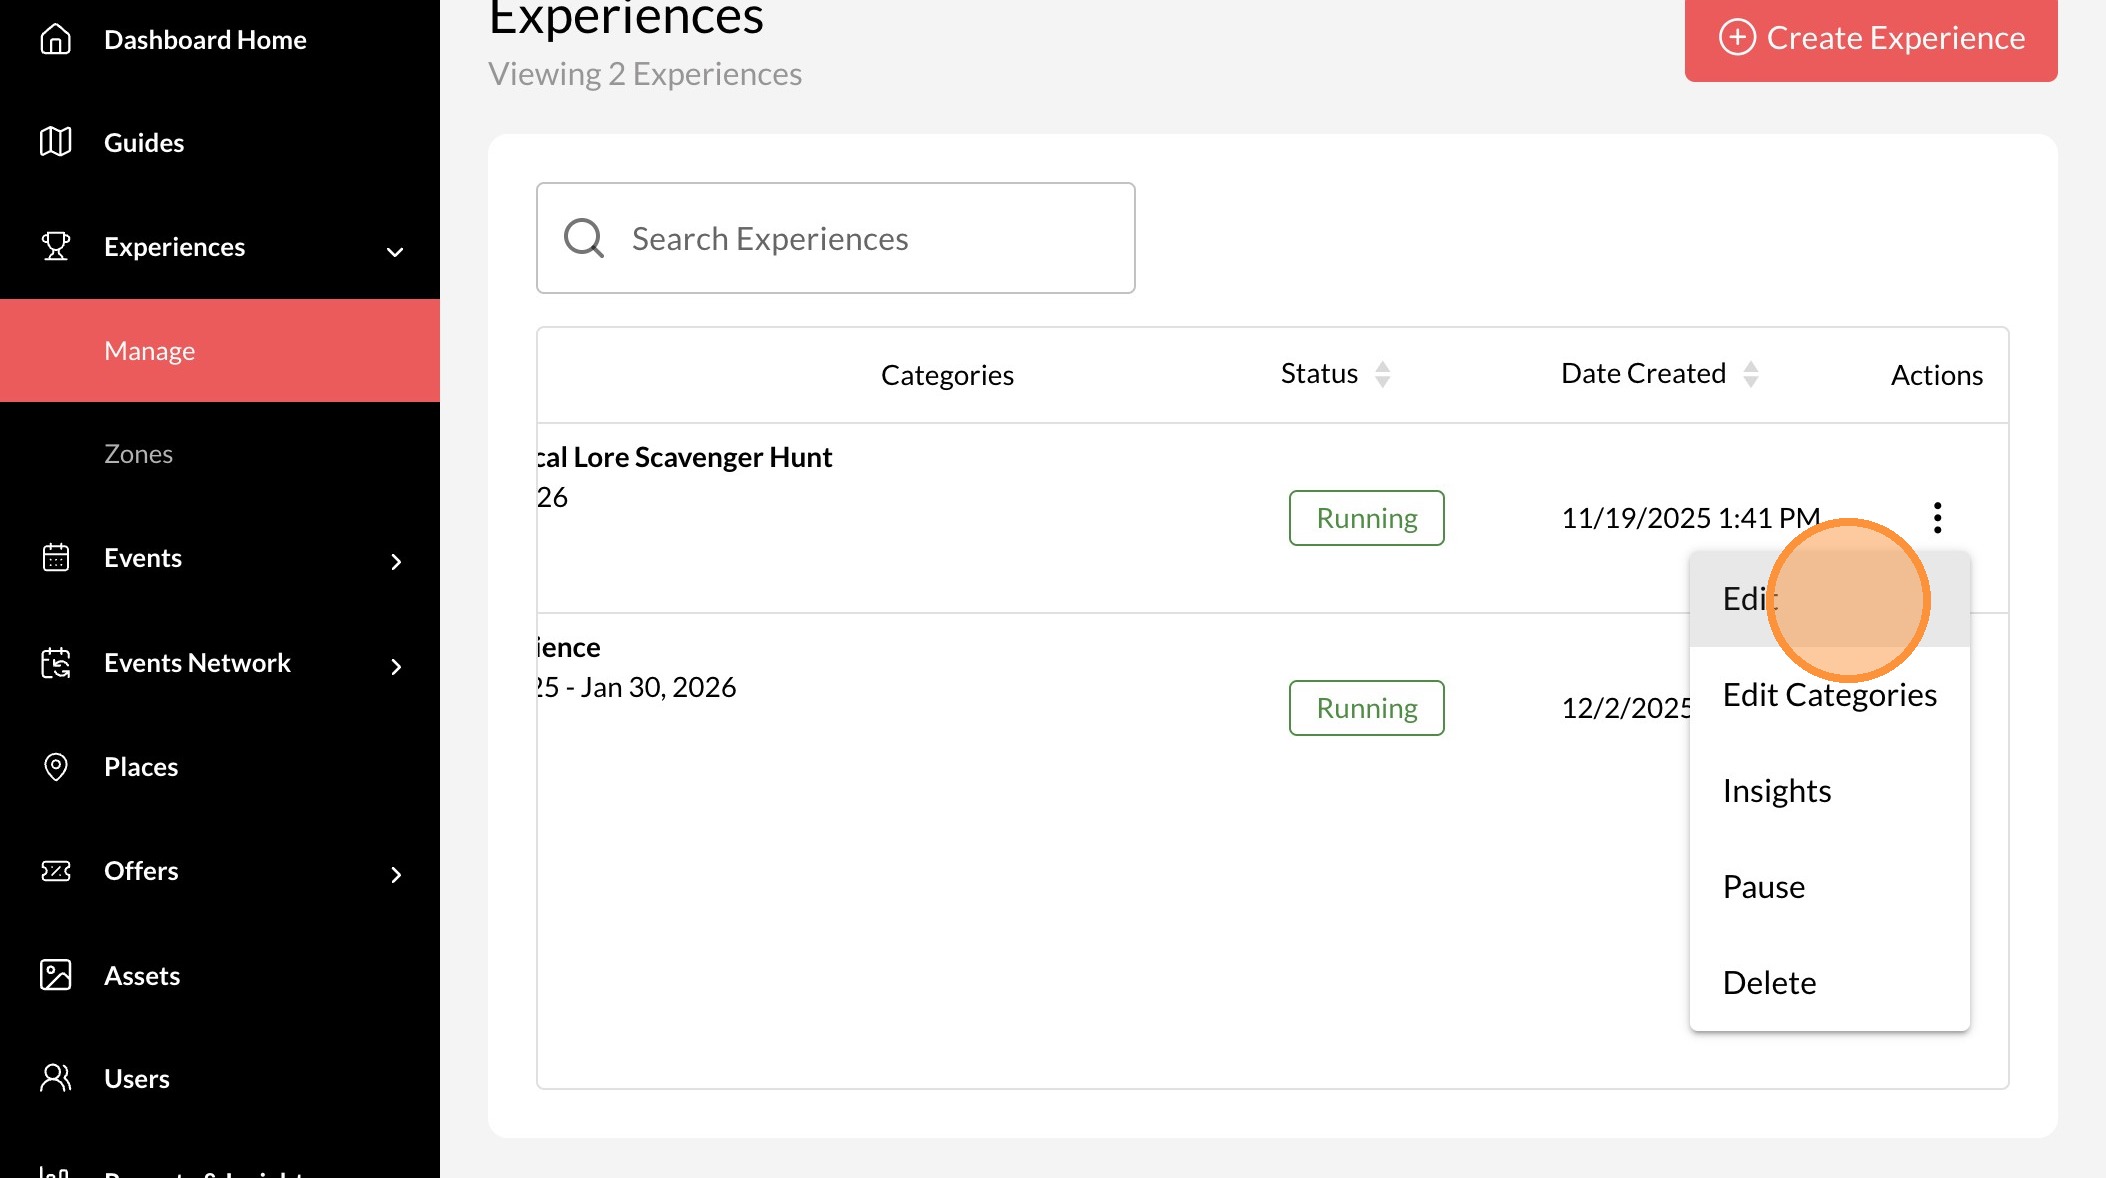The height and width of the screenshot is (1178, 2106).
Task: Click the Offers ticket icon
Action: pyautogui.click(x=56, y=871)
